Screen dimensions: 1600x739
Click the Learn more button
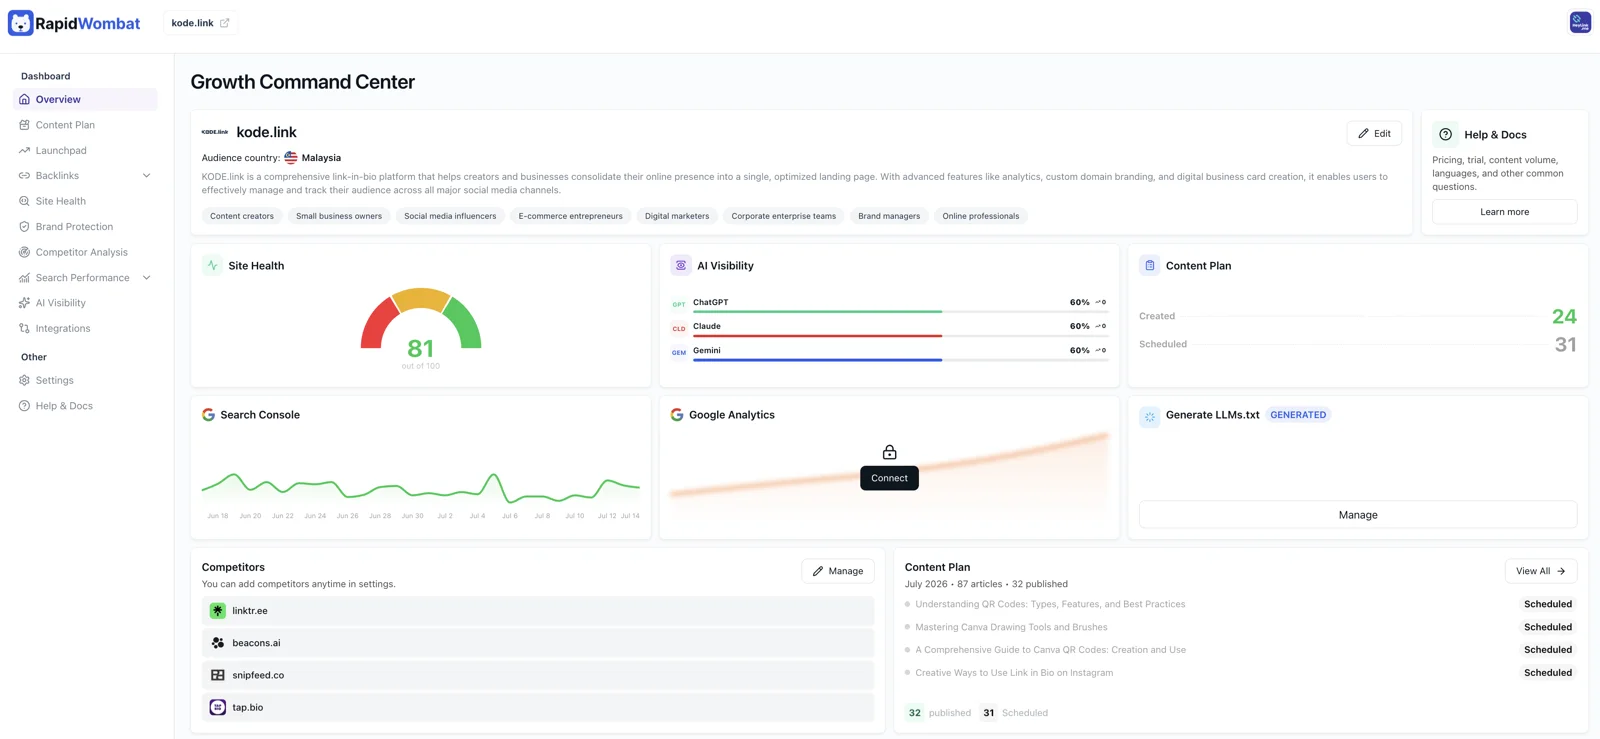tap(1504, 212)
